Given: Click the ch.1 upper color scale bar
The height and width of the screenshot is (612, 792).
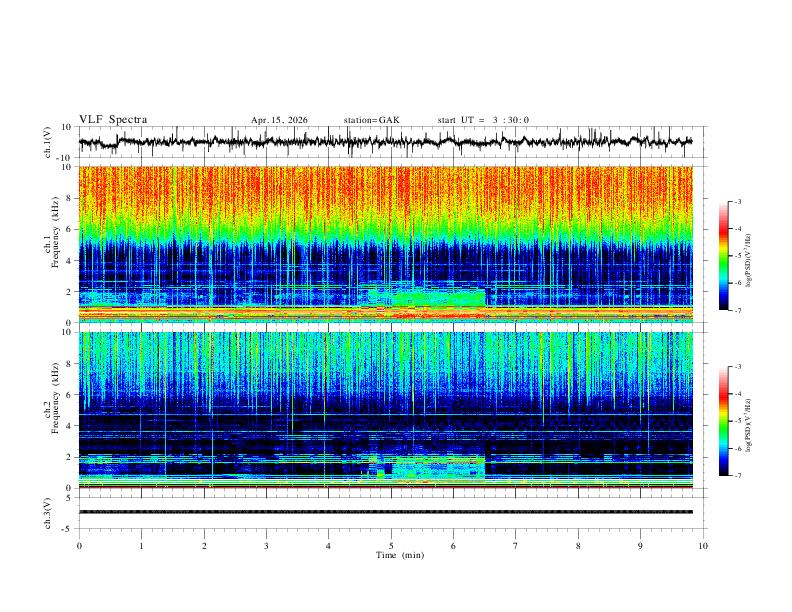Looking at the screenshot, I should click(723, 256).
